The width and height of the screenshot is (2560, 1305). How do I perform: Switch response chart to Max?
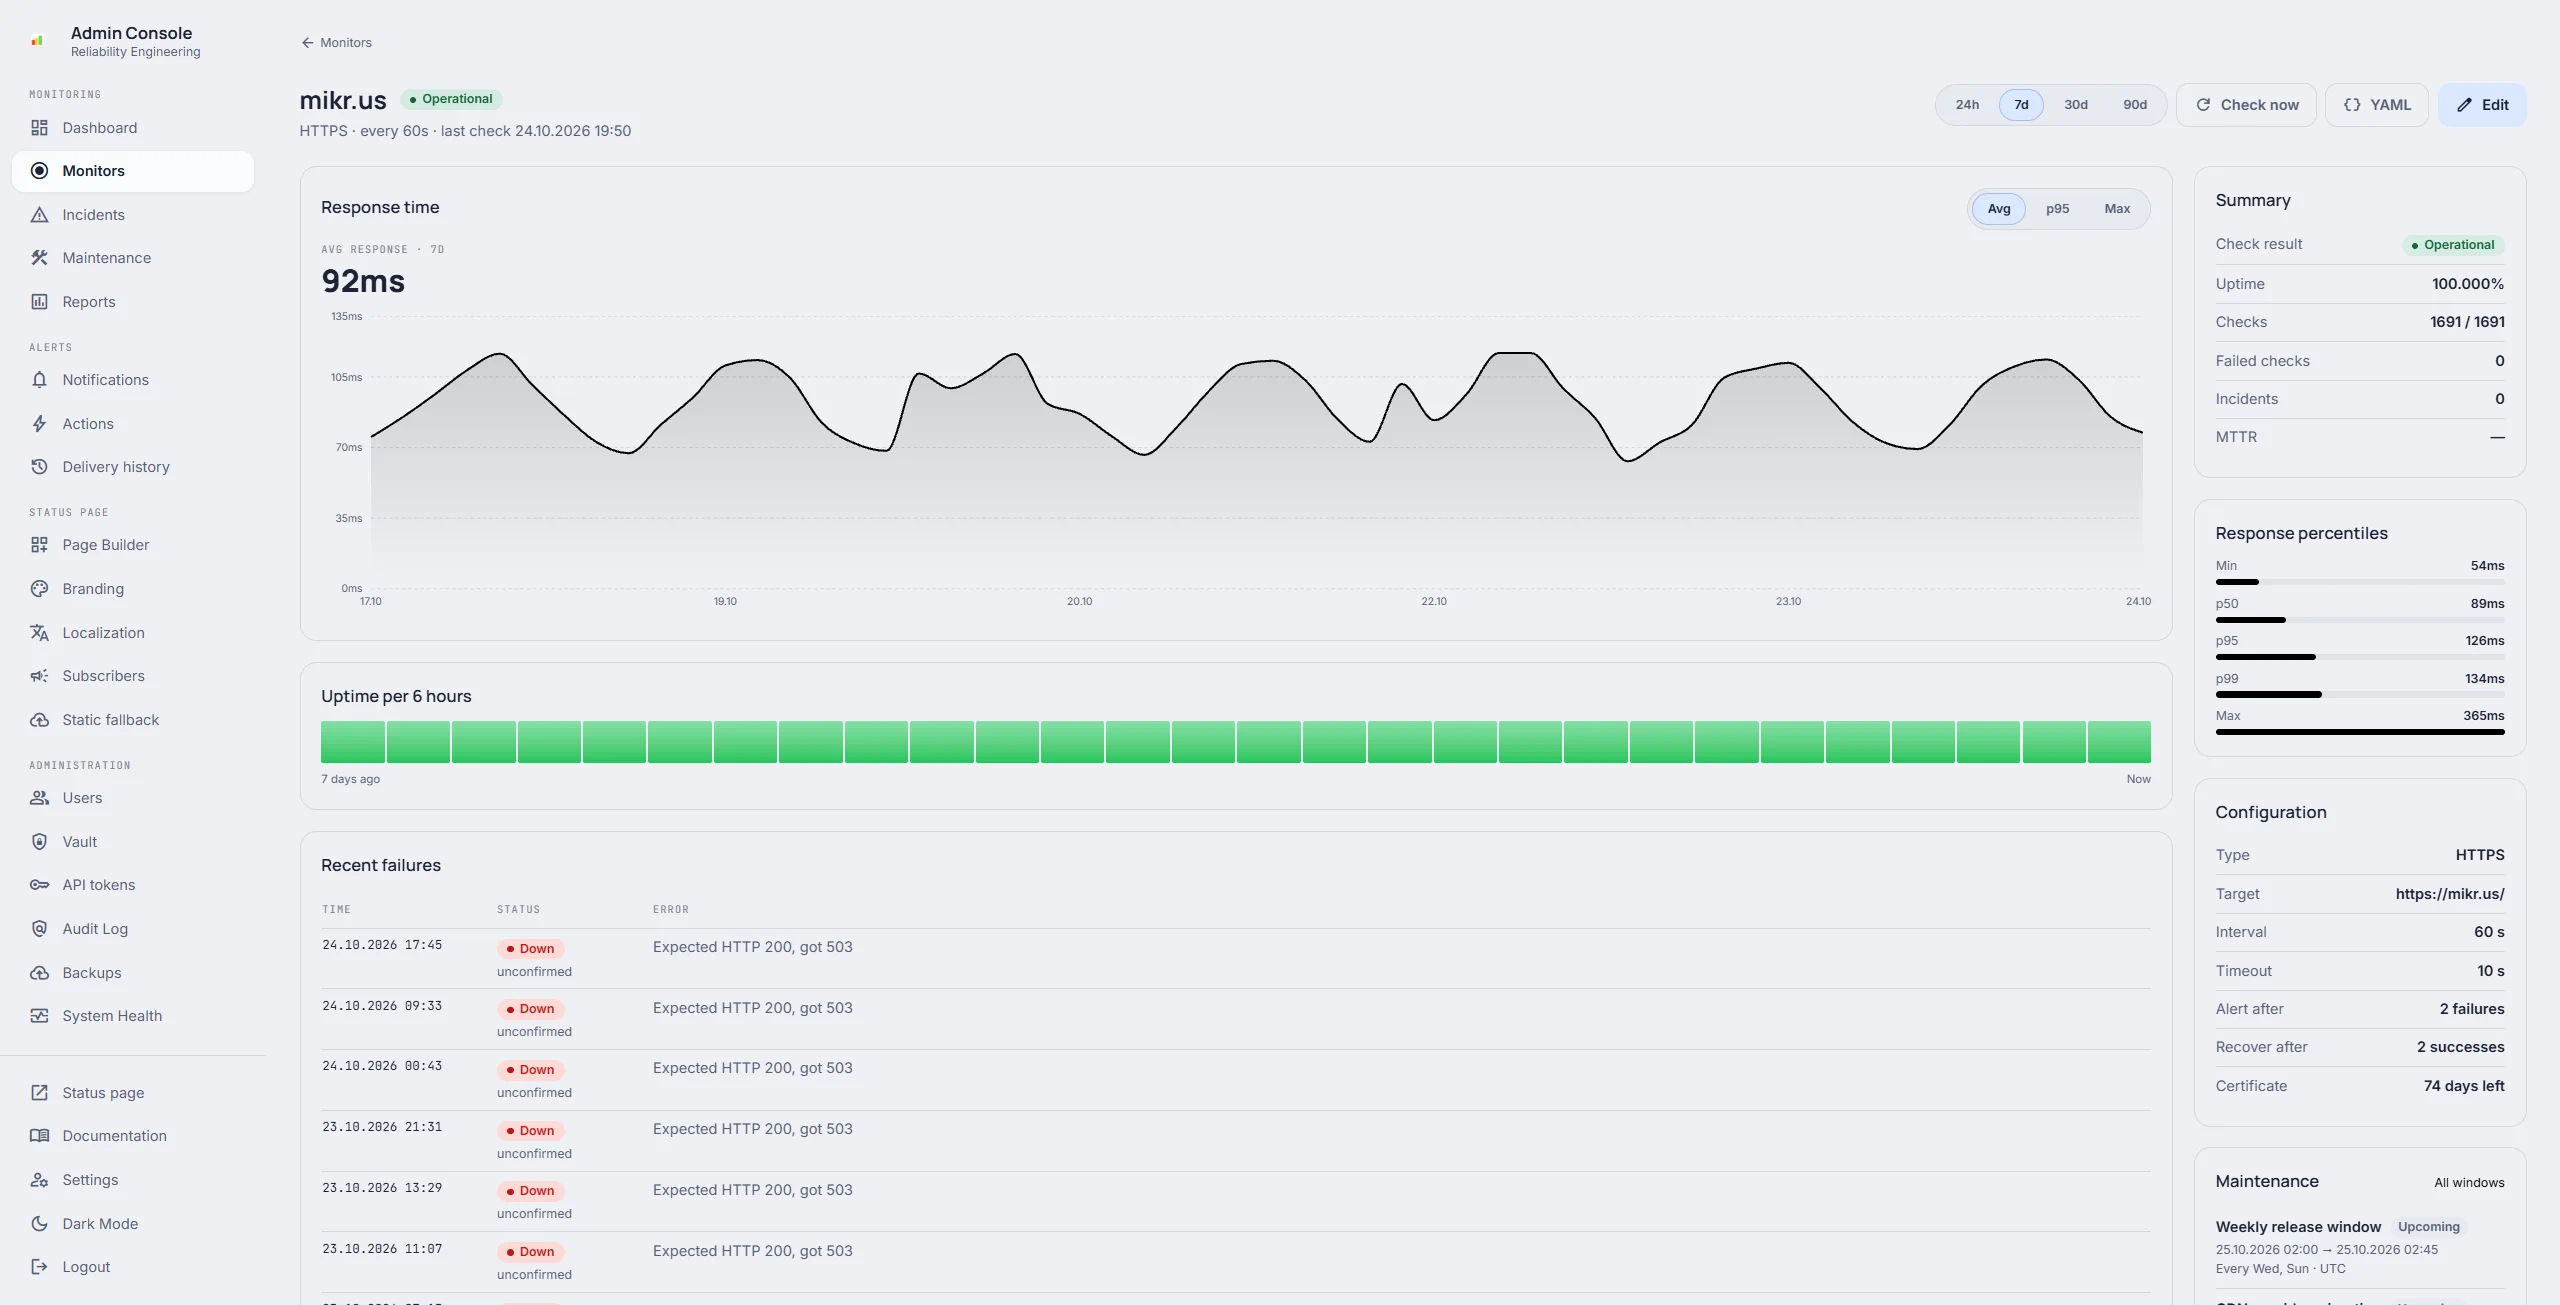pos(2117,209)
